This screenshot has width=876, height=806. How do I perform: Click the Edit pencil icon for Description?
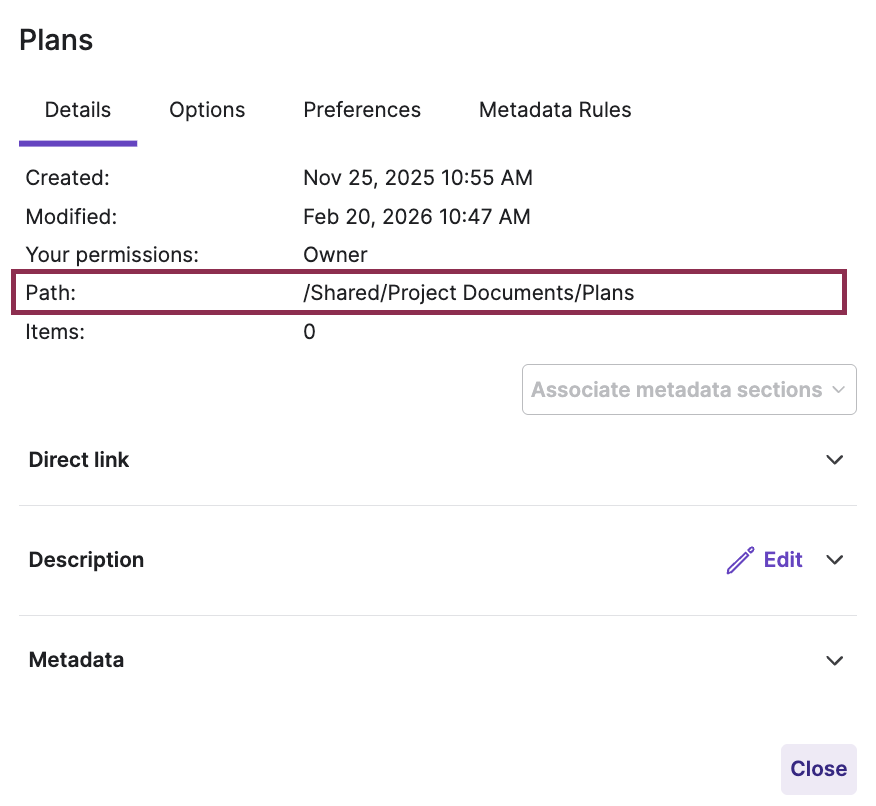740,560
